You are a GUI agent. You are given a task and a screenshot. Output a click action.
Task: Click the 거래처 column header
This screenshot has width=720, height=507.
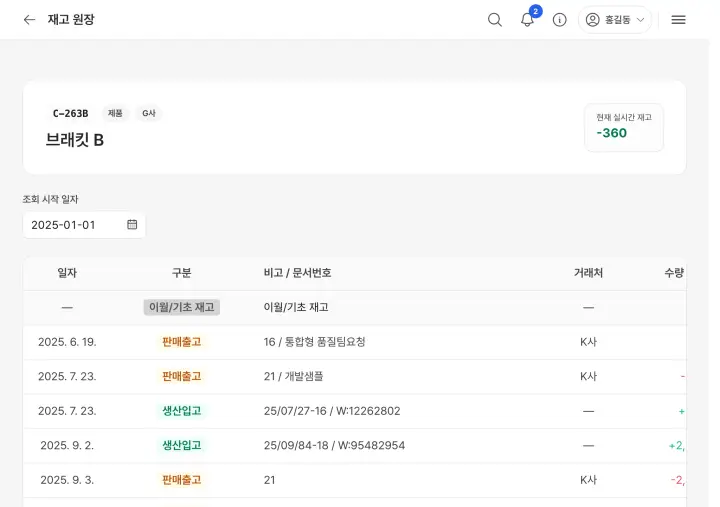click(x=588, y=273)
